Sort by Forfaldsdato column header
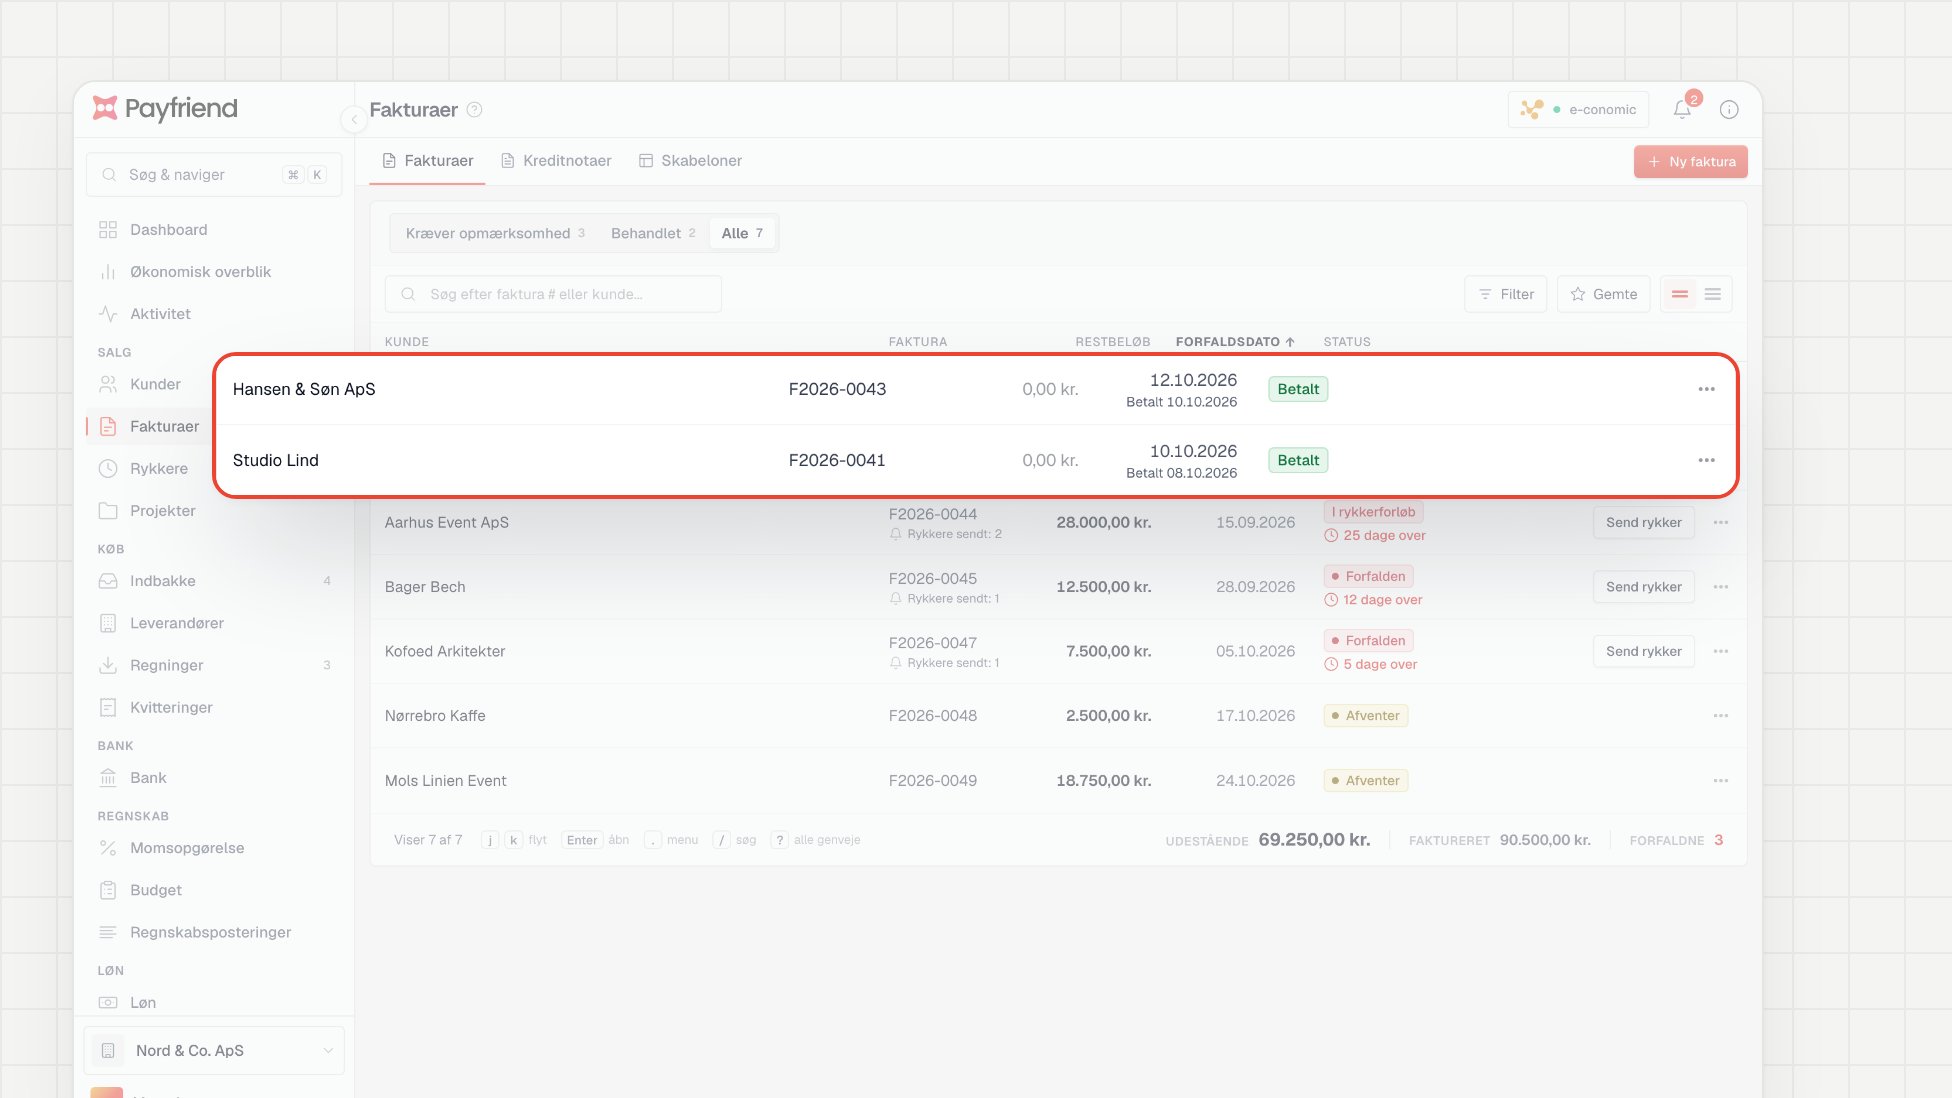 (1235, 342)
